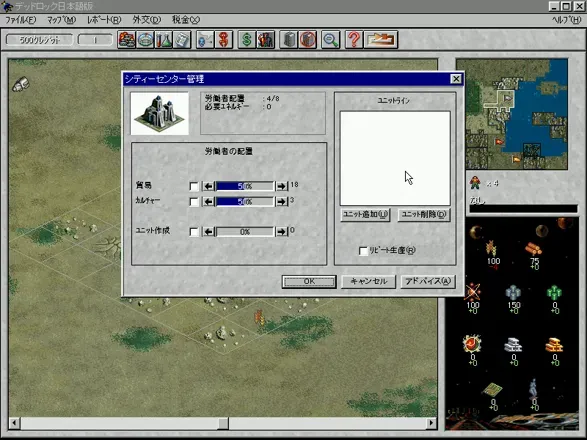Image resolution: width=587 pixels, height=440 pixels.
Task: Click the paper documents toolbar icon
Action: (x=182, y=39)
